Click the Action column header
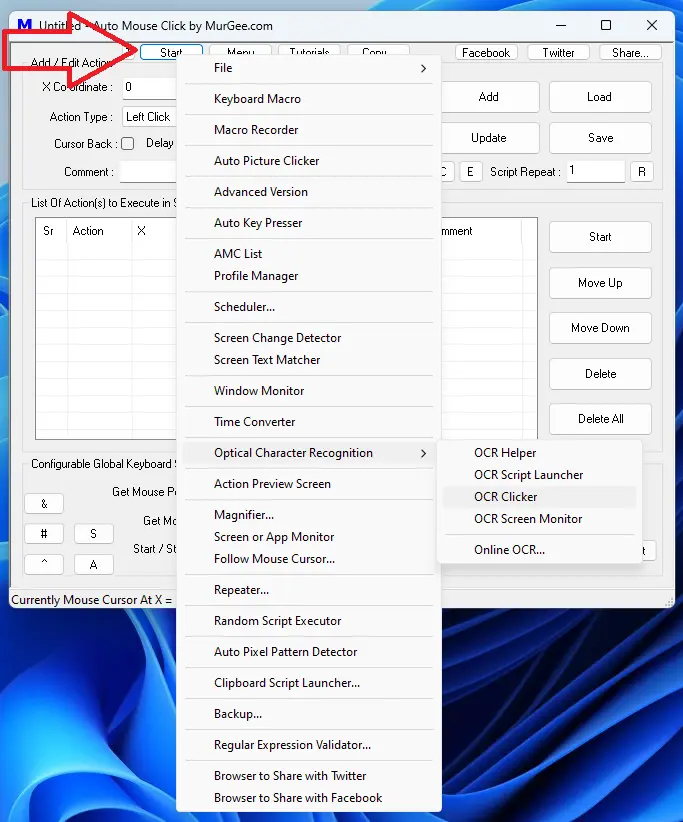 tap(99, 231)
